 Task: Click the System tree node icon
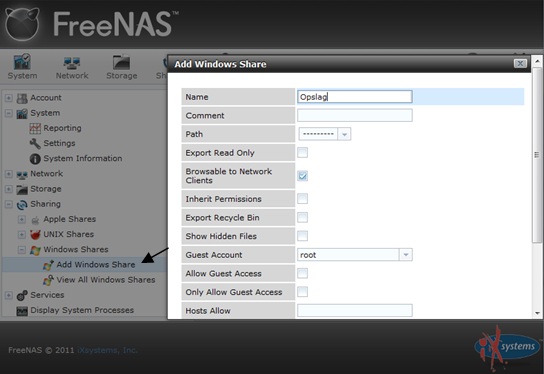coord(22,113)
